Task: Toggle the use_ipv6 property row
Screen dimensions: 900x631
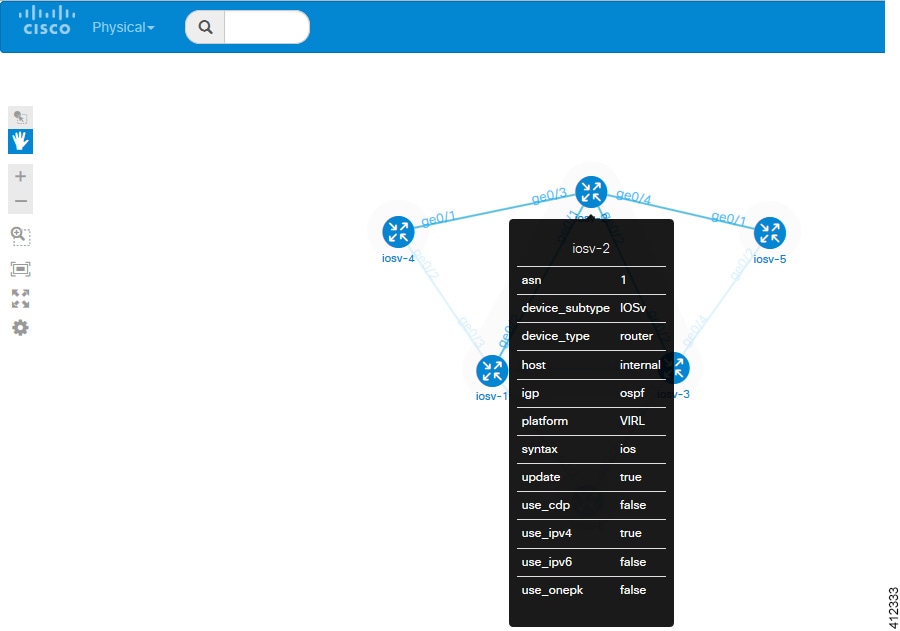Action: pos(591,562)
